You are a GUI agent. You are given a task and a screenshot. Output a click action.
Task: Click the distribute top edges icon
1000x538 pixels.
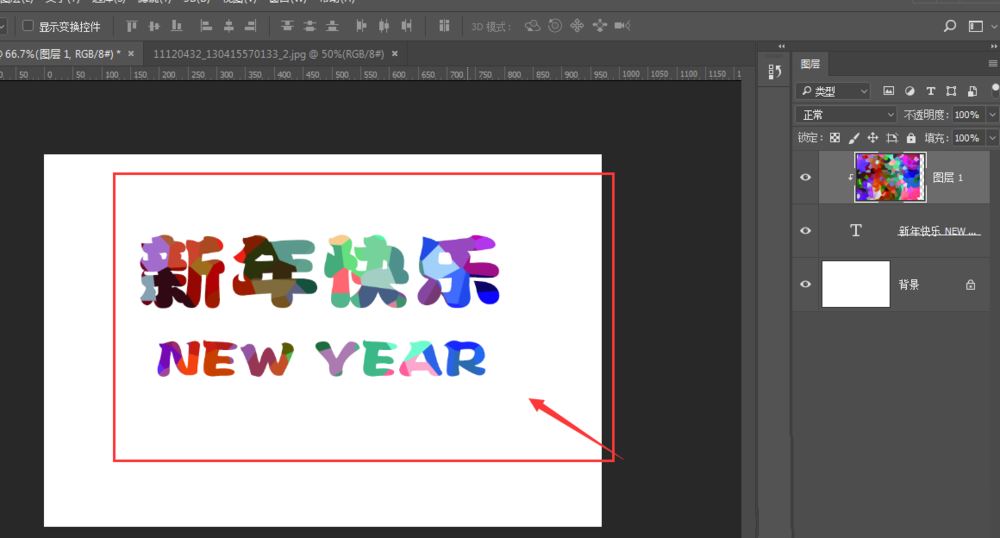click(x=287, y=26)
